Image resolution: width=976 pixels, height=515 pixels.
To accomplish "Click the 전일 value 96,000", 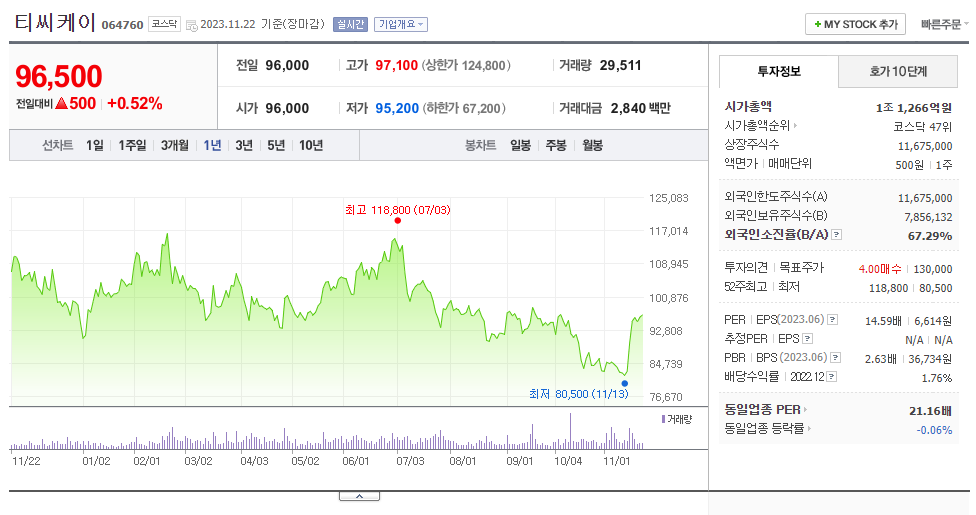I will tap(287, 65).
